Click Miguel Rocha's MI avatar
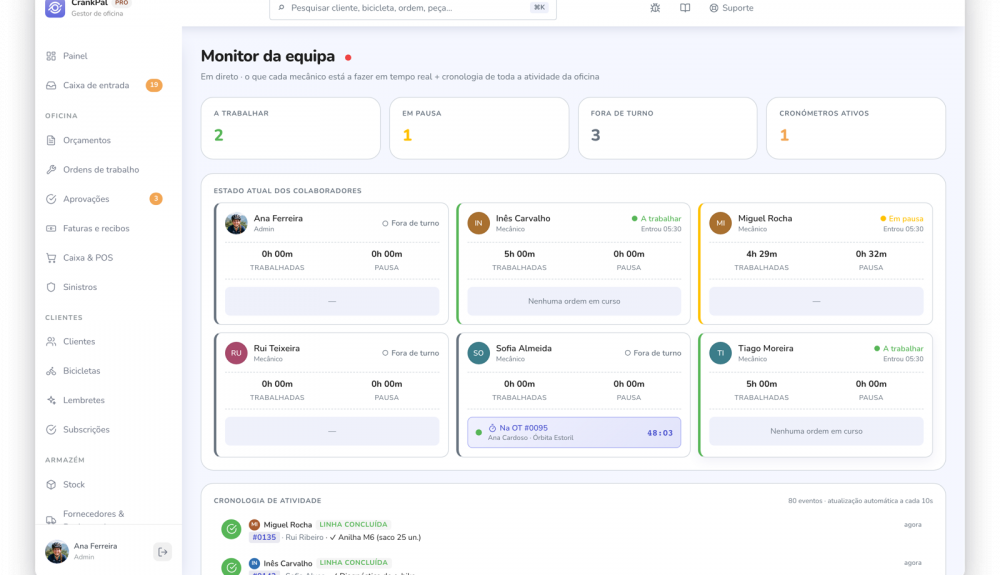This screenshot has width=1000, height=575. click(x=720, y=223)
